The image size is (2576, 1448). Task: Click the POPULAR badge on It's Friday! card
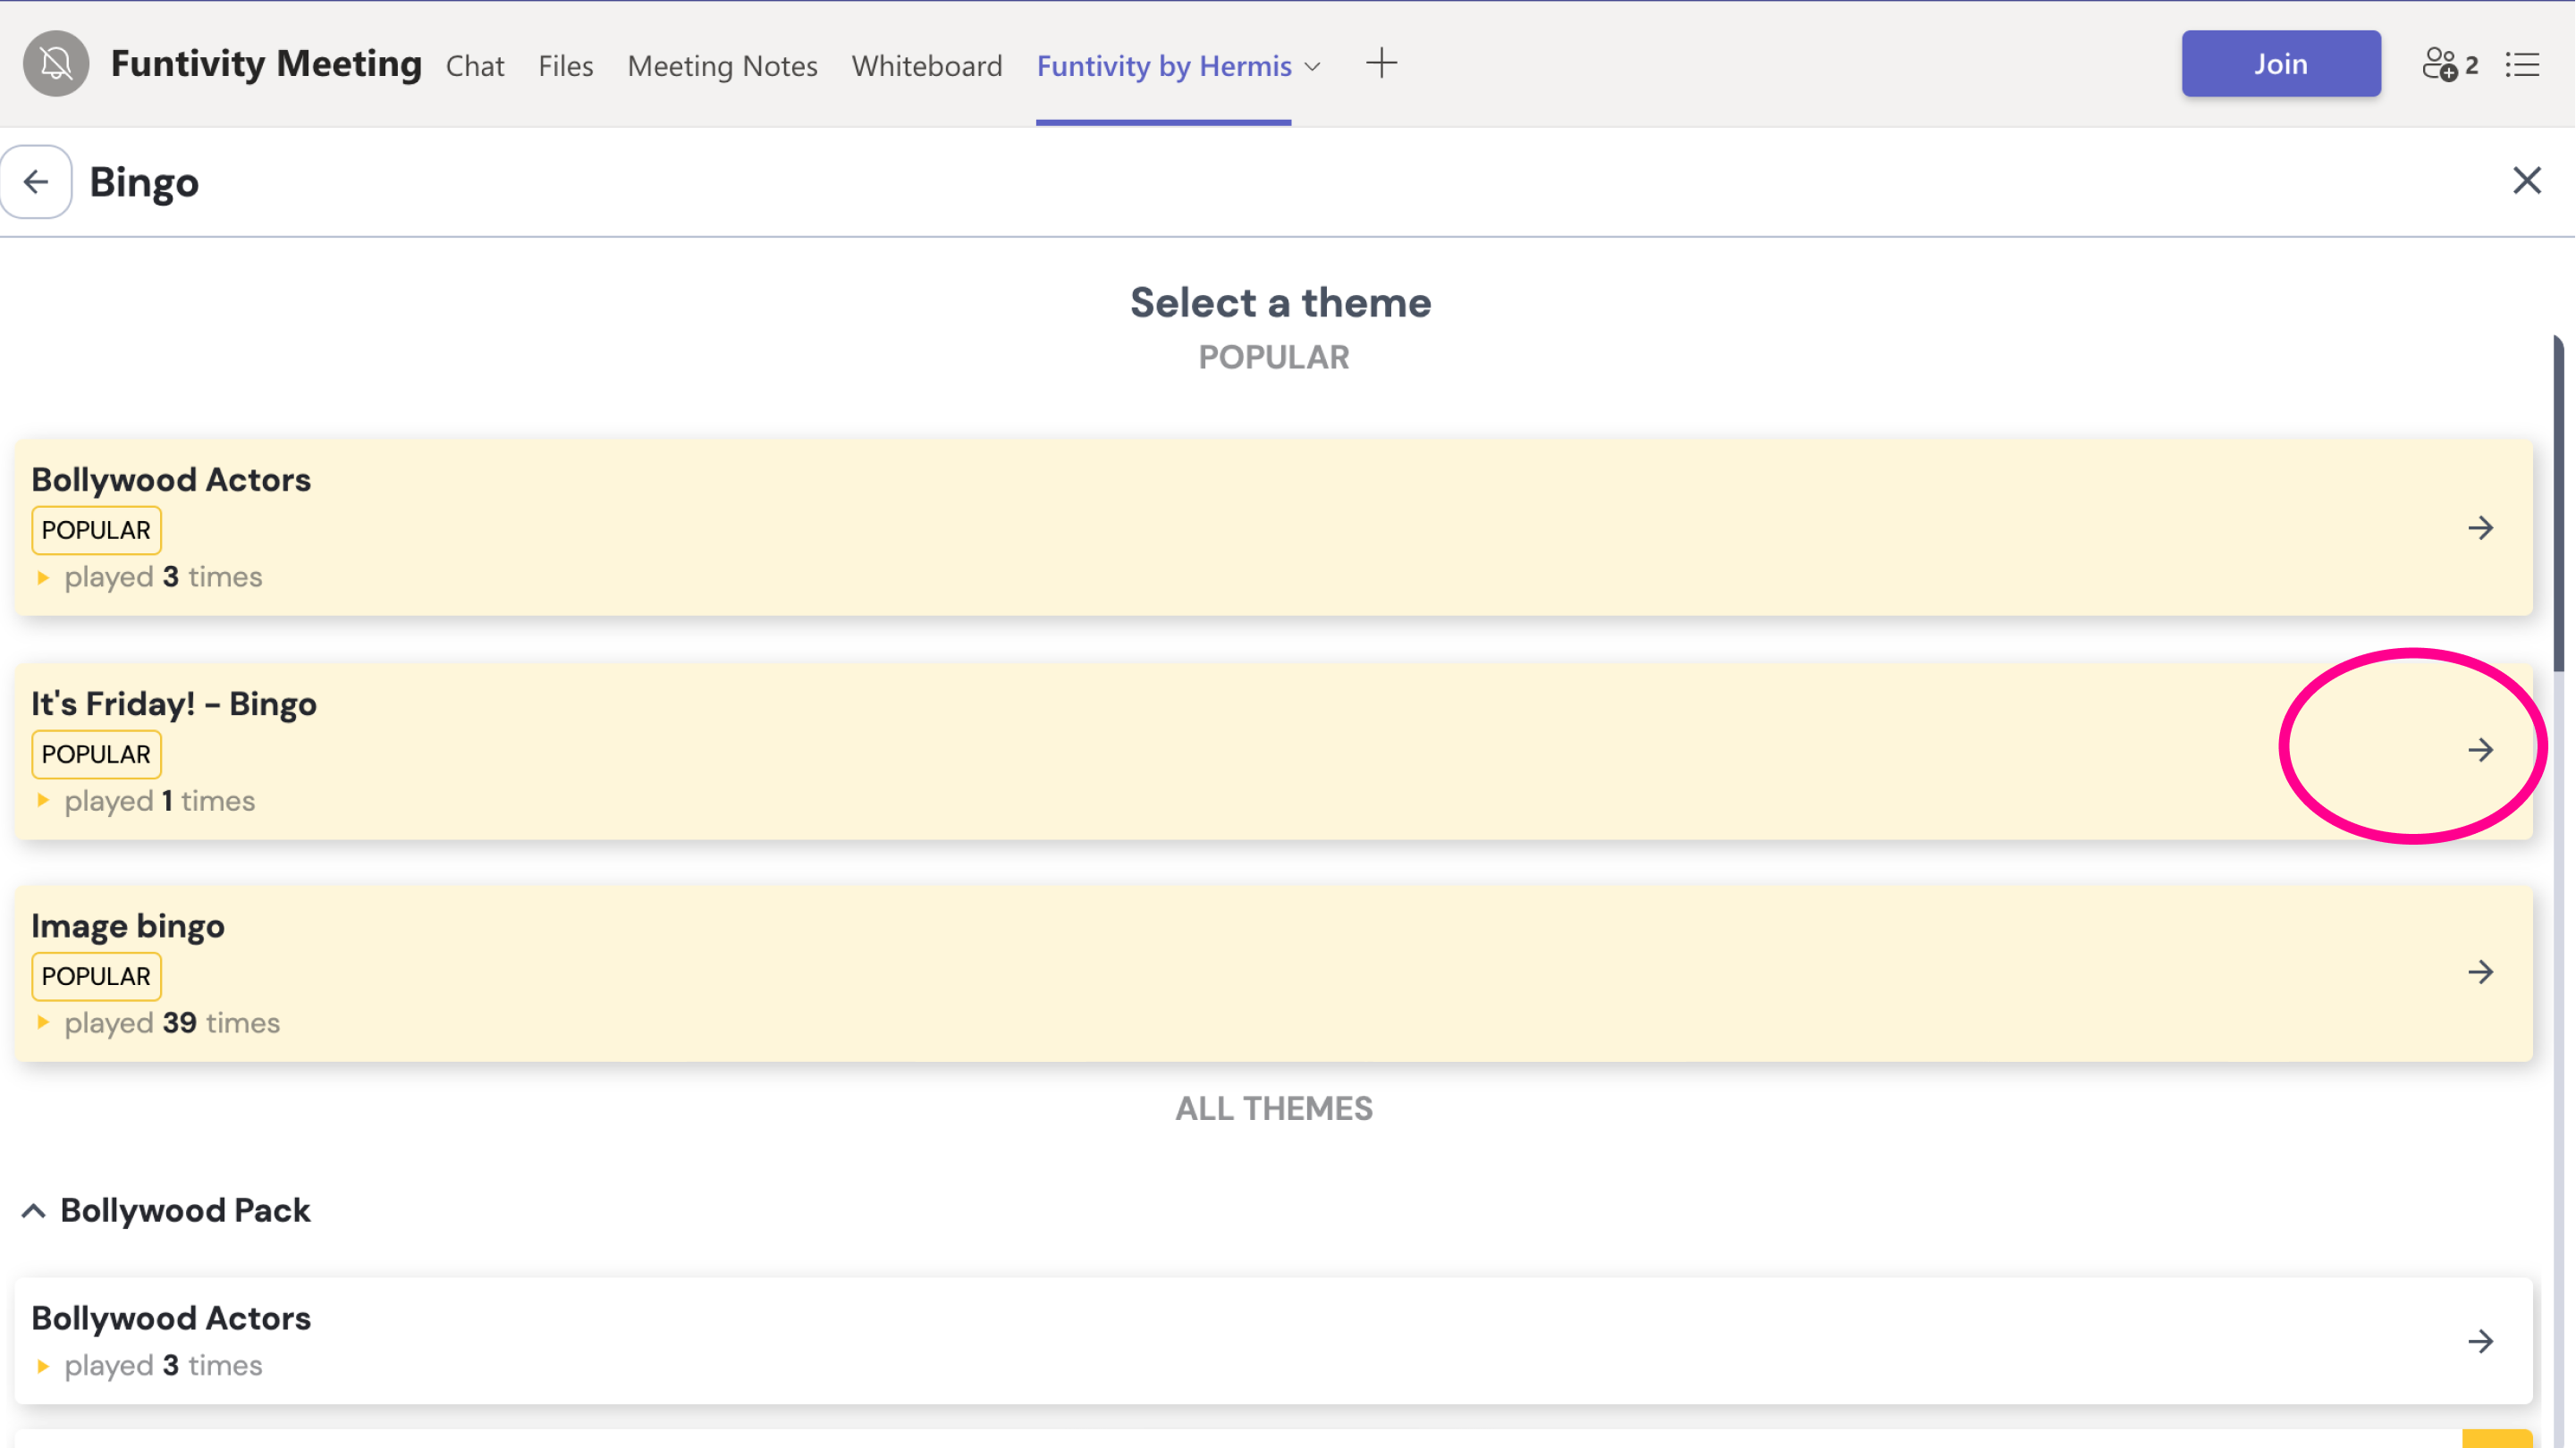[96, 754]
